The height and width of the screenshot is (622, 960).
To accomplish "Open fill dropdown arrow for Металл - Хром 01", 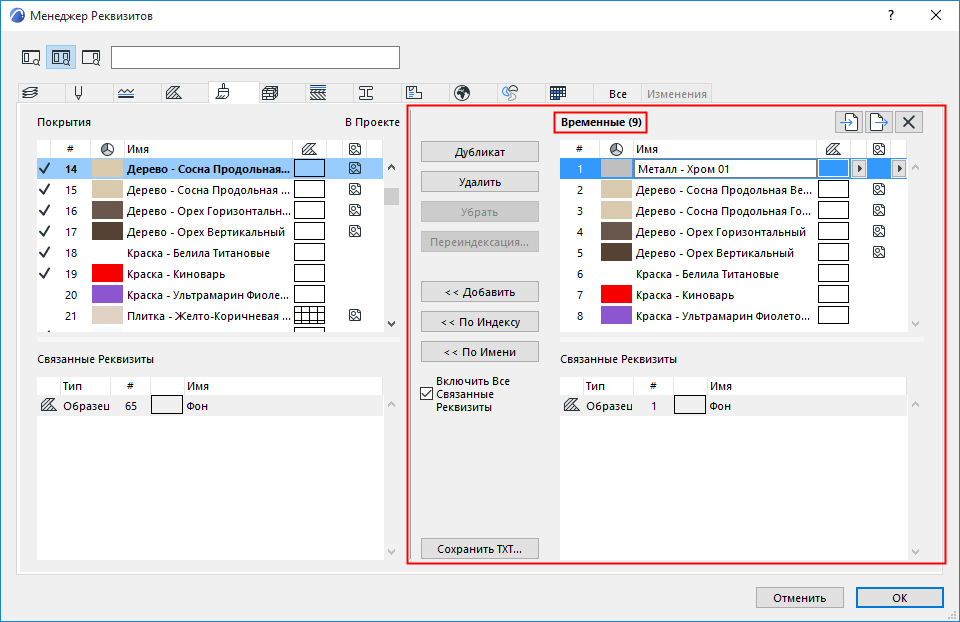I will 859,168.
